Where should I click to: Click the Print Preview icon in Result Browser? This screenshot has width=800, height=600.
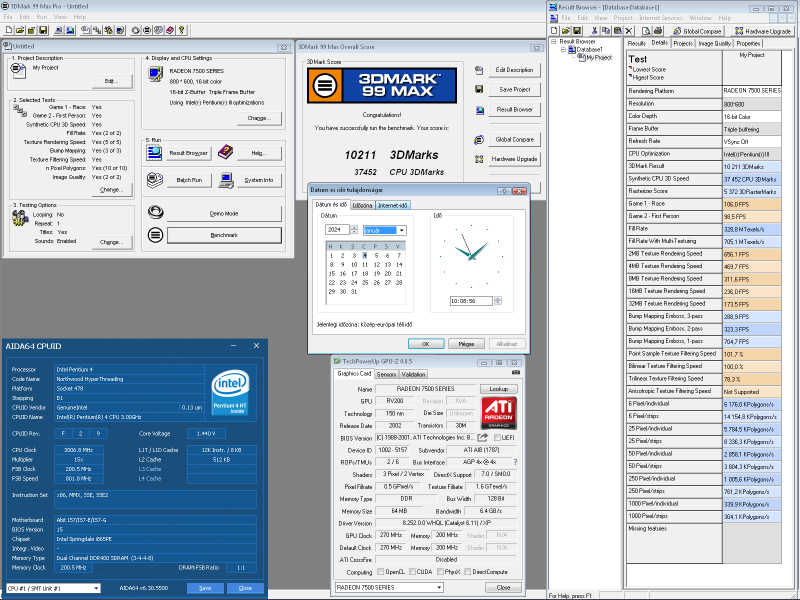tap(646, 31)
